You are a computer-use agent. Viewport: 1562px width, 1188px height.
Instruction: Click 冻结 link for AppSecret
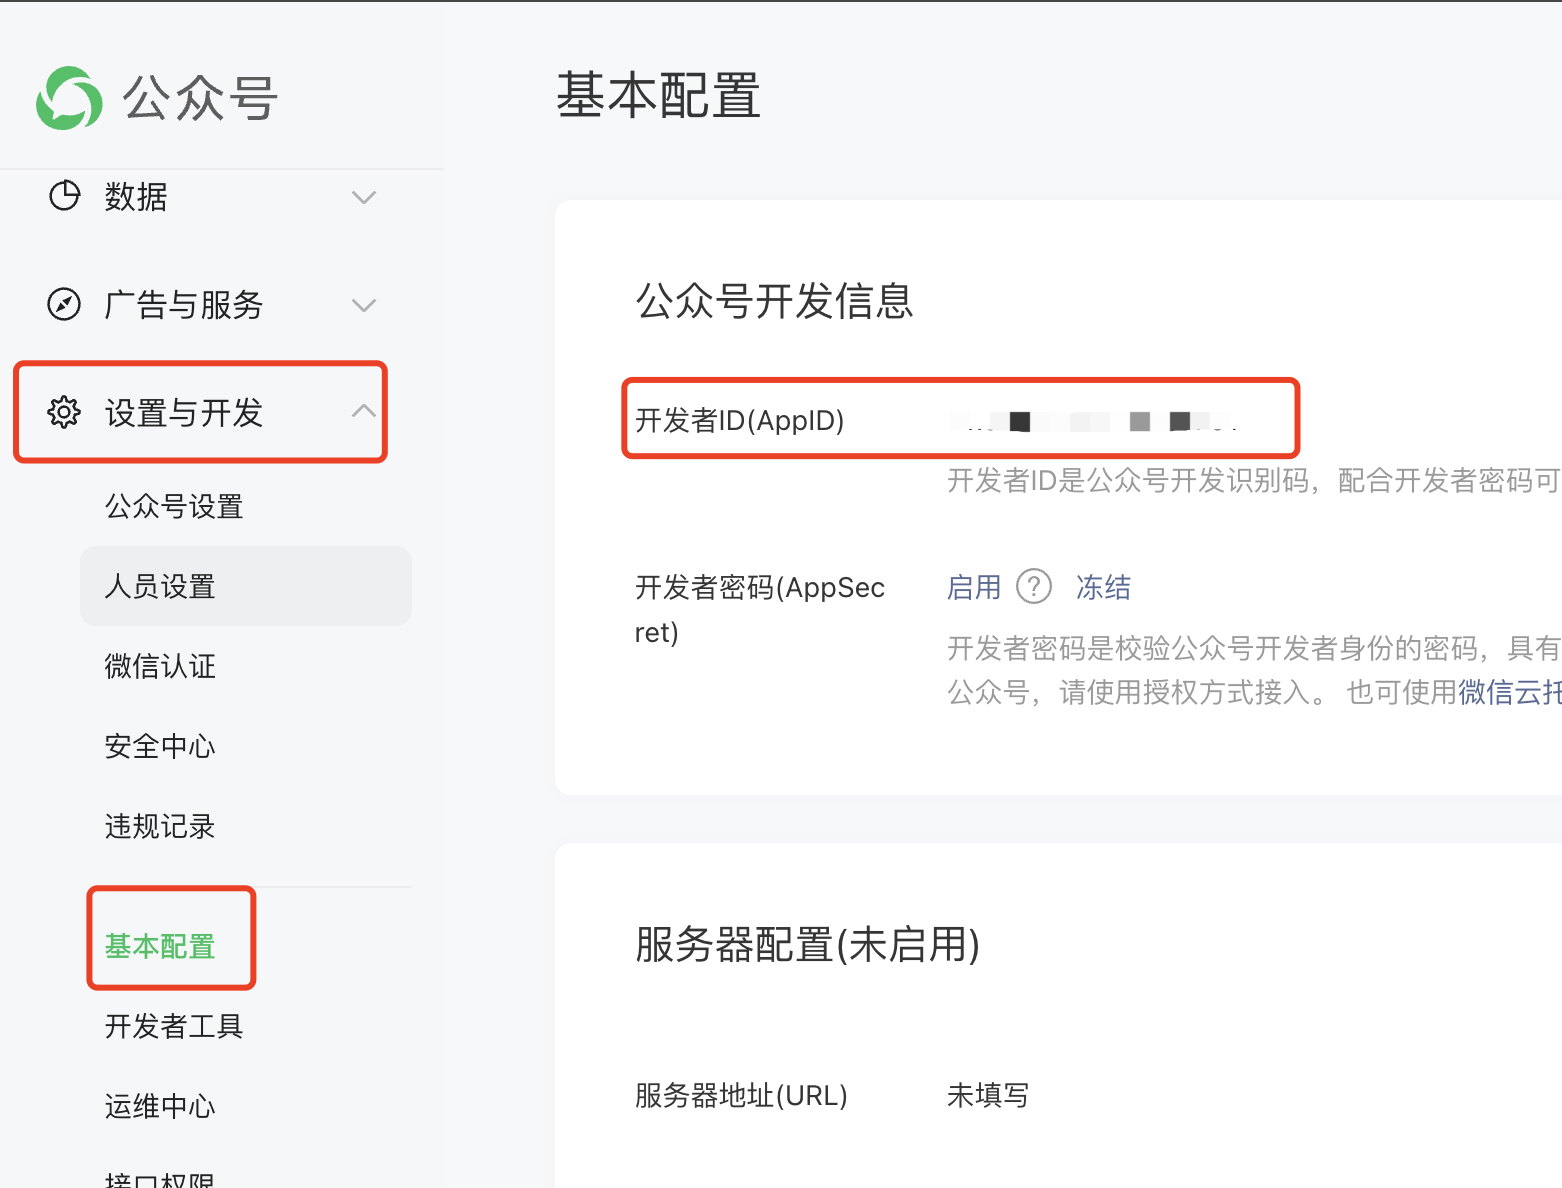[1103, 587]
